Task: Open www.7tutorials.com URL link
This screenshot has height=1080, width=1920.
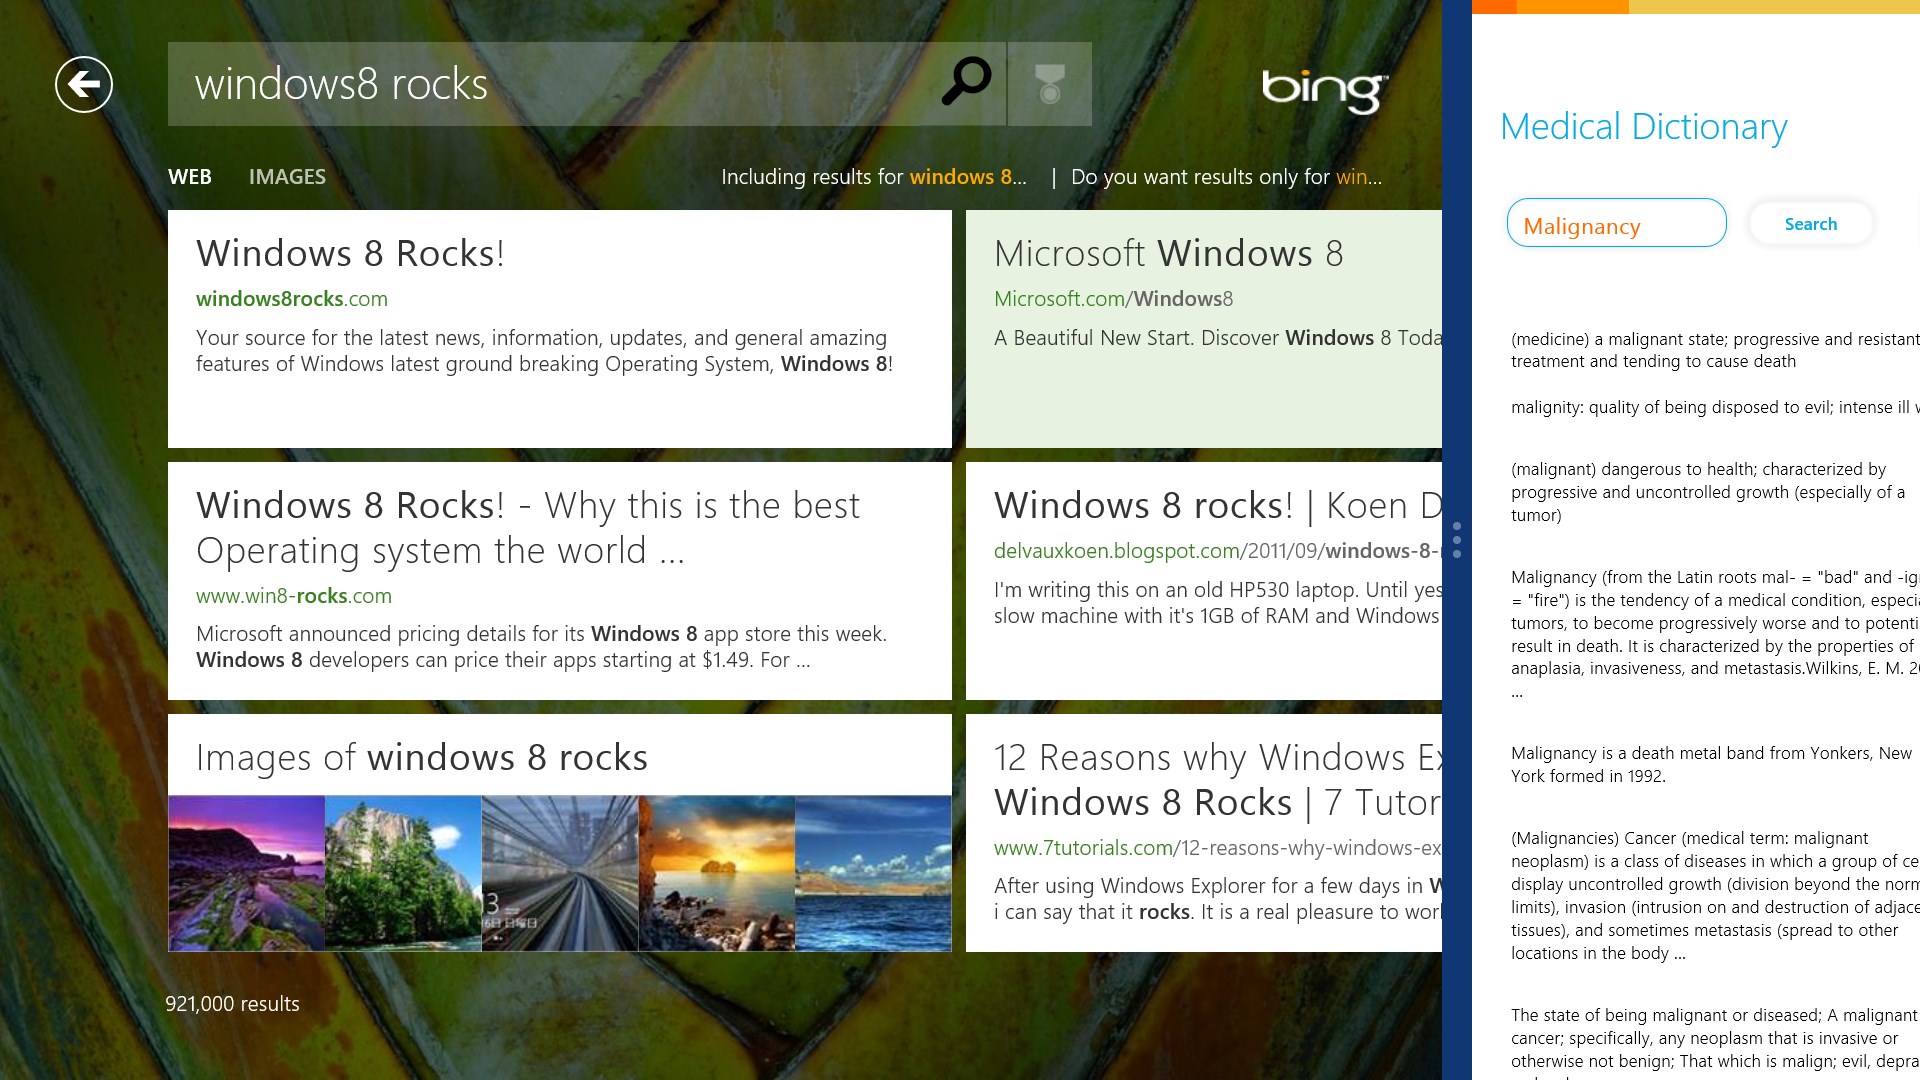Action: point(1218,847)
